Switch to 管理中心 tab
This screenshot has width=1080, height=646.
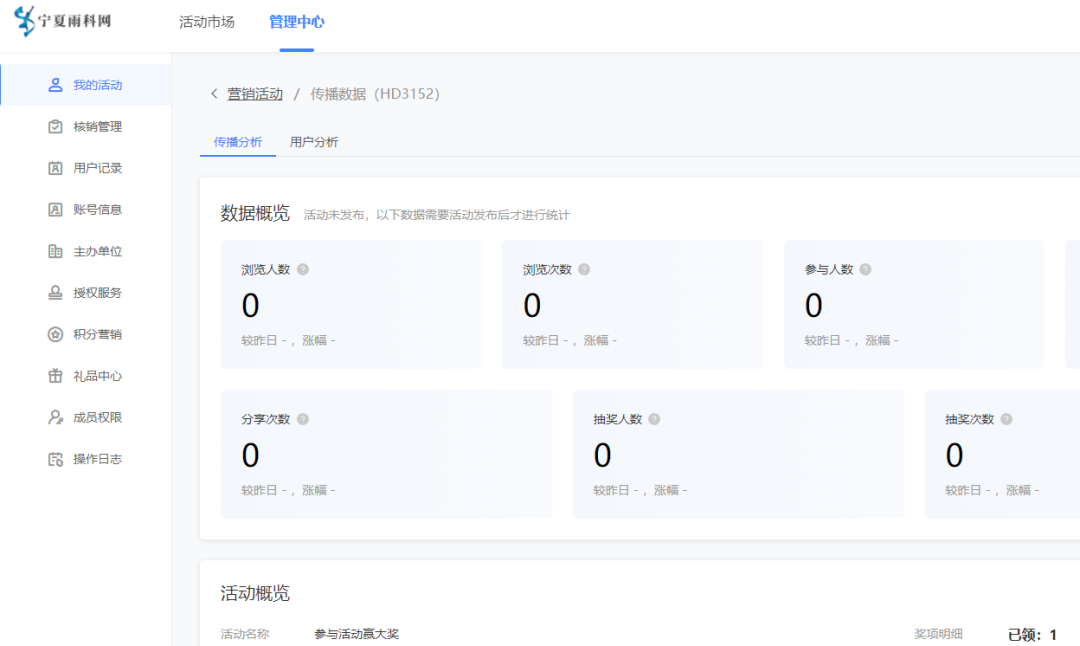(296, 22)
